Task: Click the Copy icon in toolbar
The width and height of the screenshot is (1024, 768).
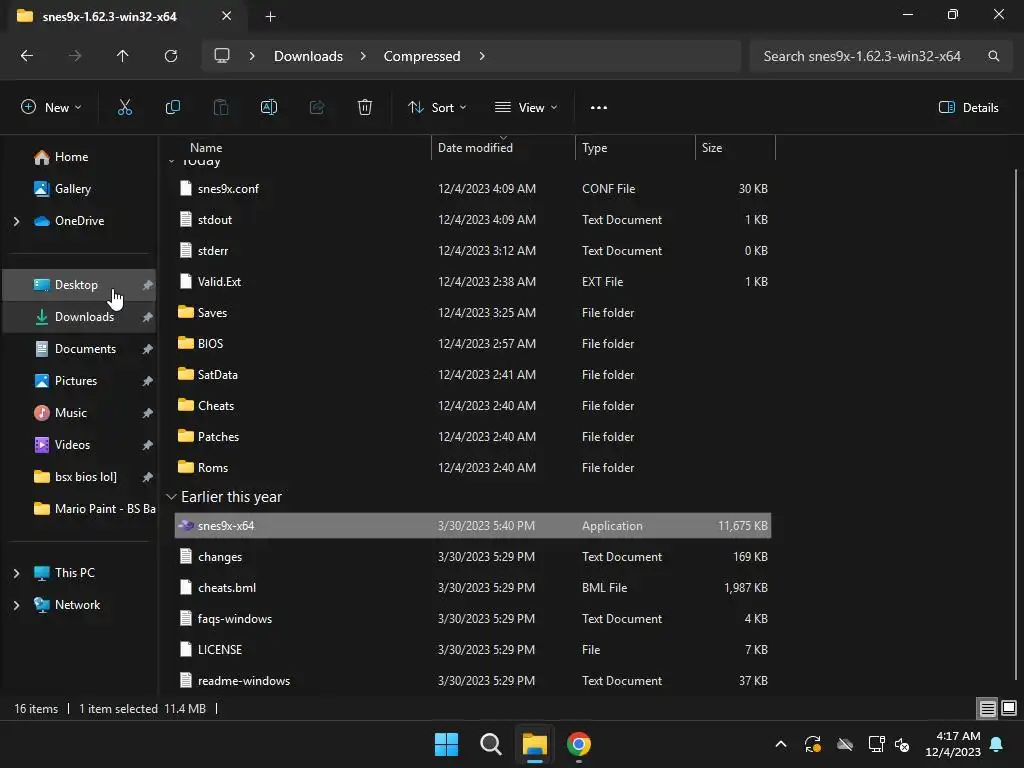Action: (172, 108)
